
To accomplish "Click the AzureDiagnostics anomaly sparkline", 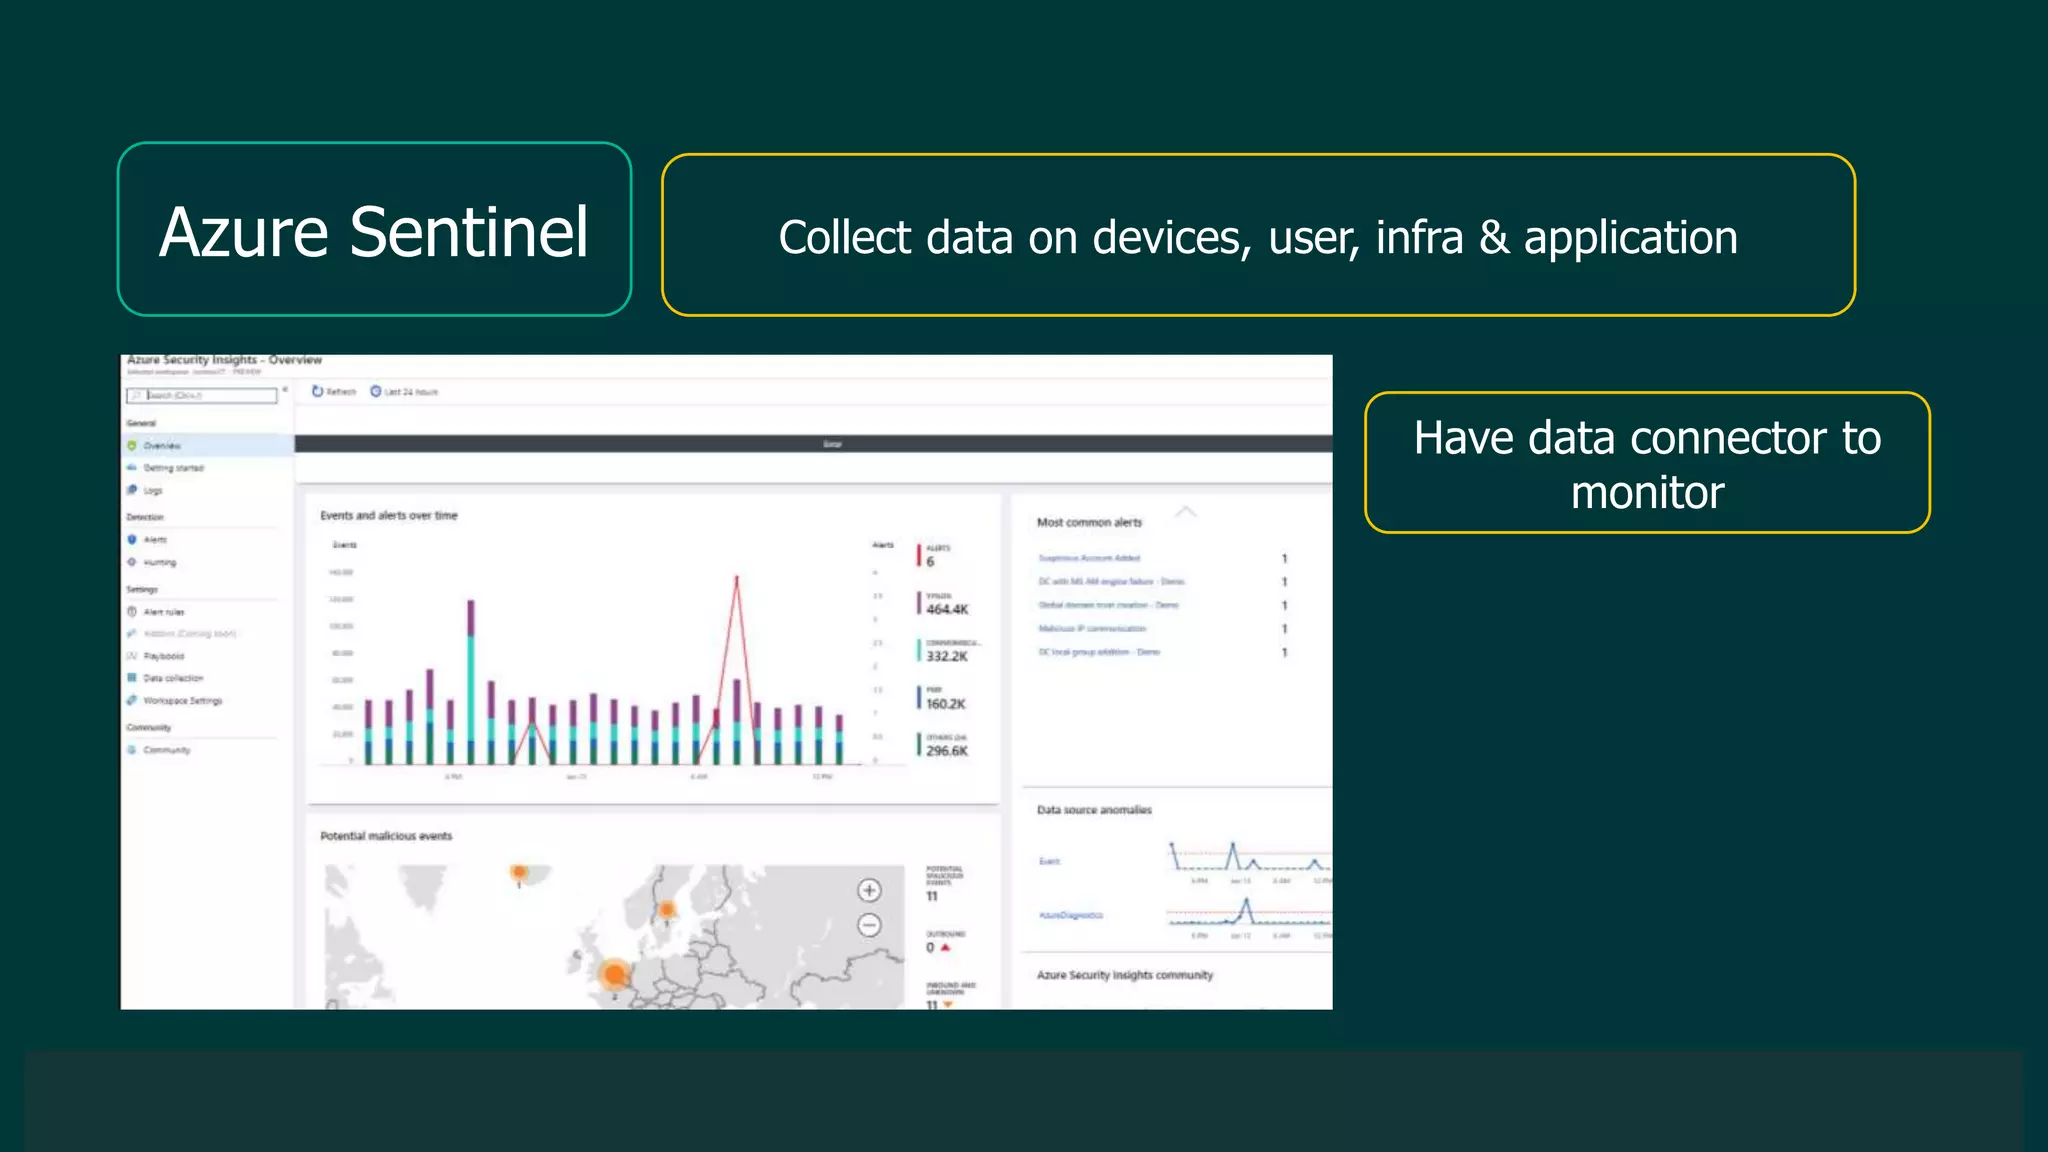I will pos(1249,911).
